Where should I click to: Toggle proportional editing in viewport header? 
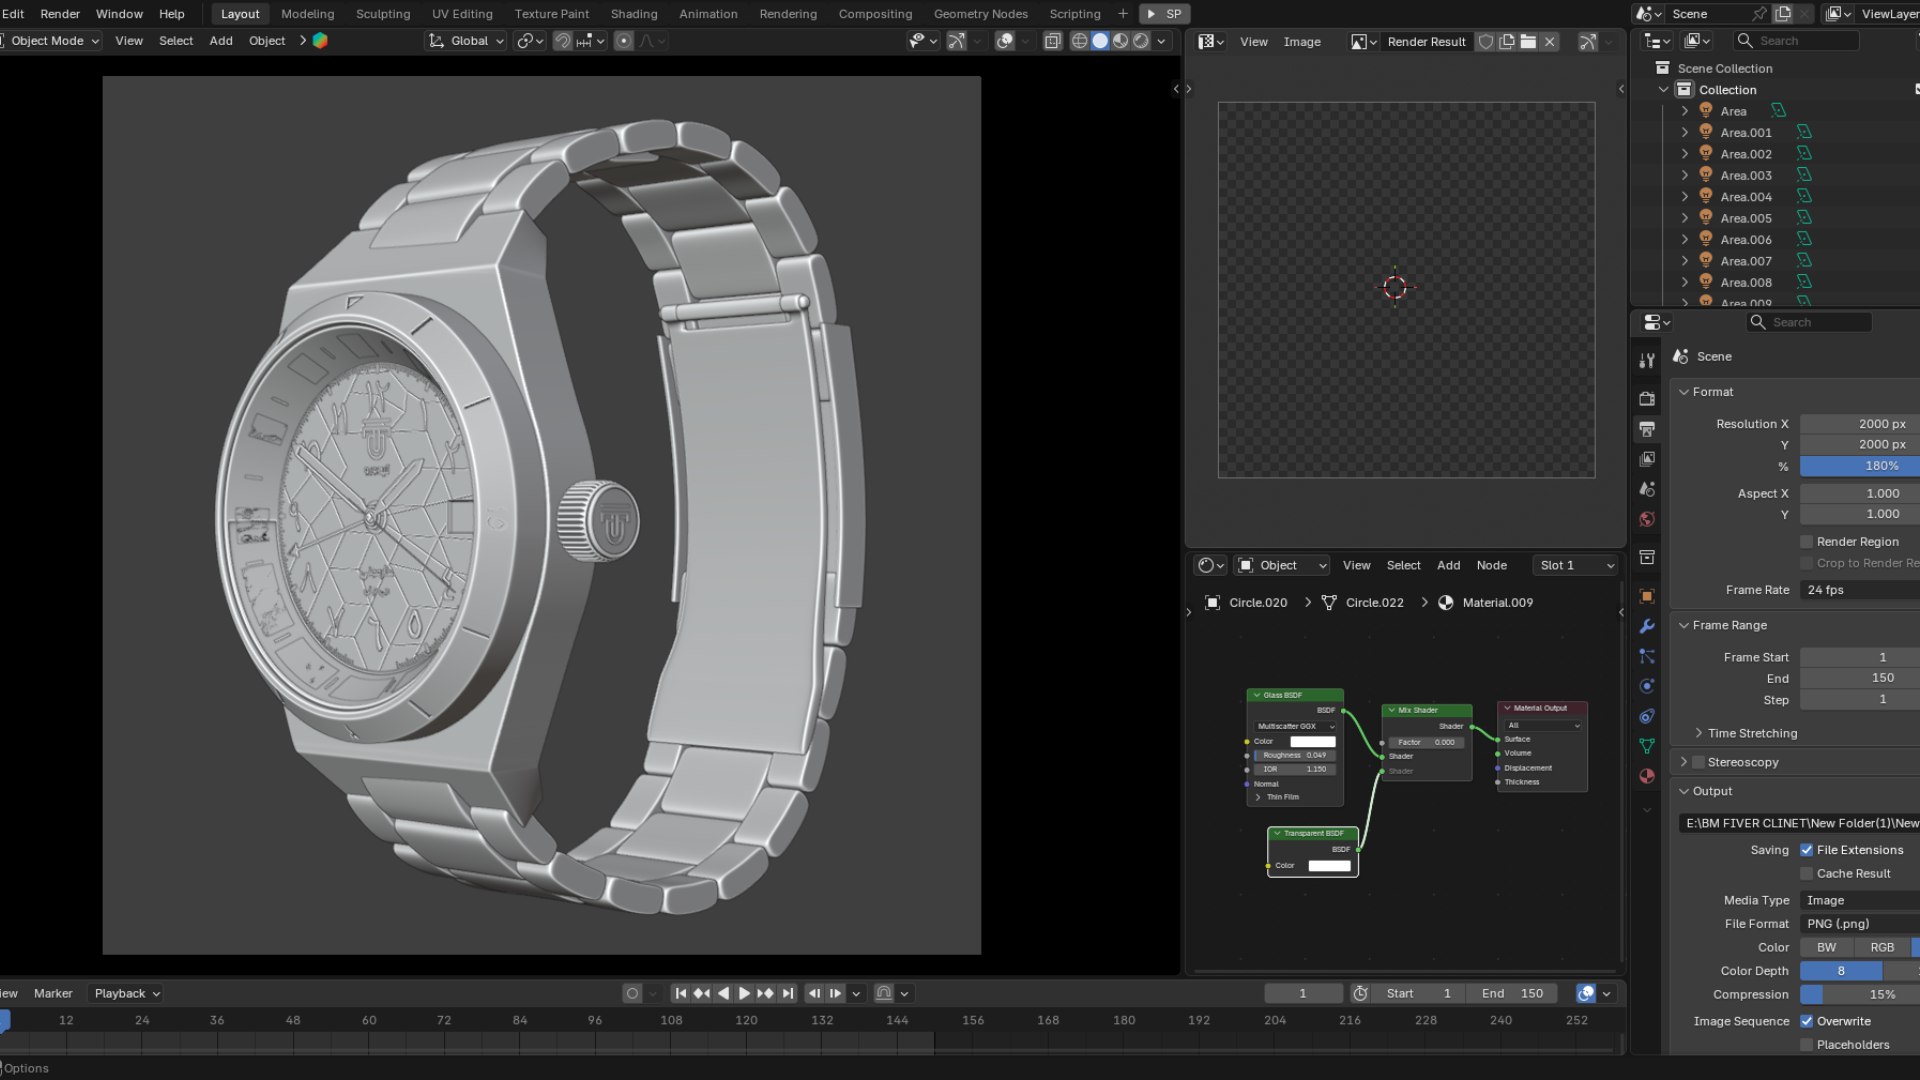coord(624,41)
